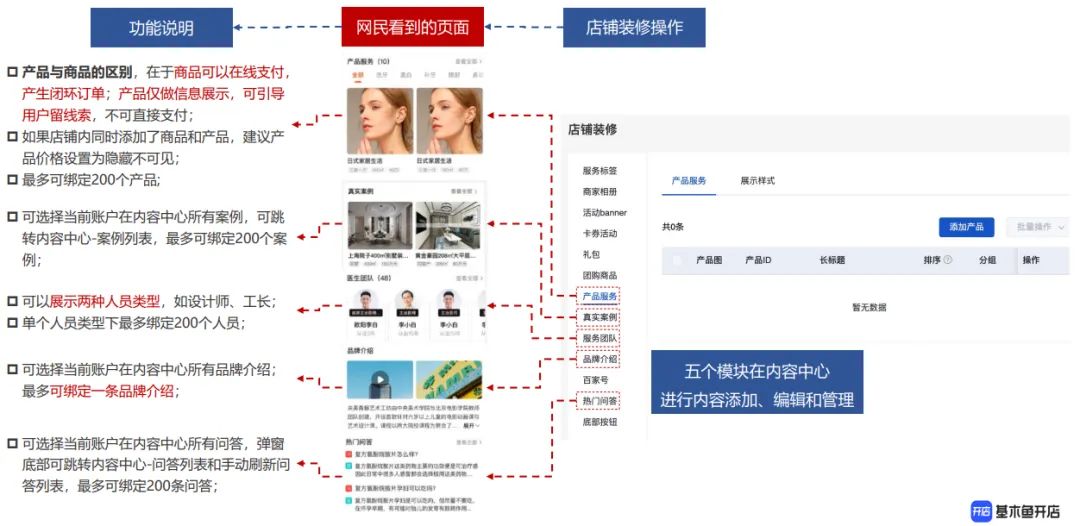This screenshot has height=526, width=1080.
Task: Play the brand introduction video thumbnail
Action: click(x=379, y=380)
